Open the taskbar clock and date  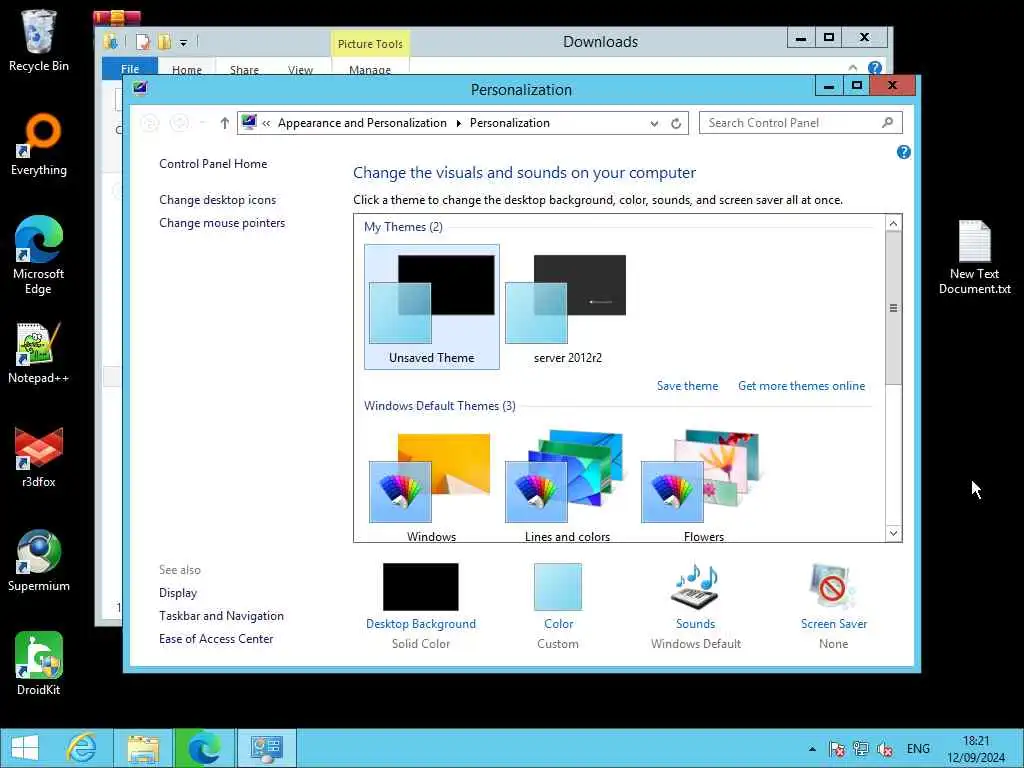point(976,749)
